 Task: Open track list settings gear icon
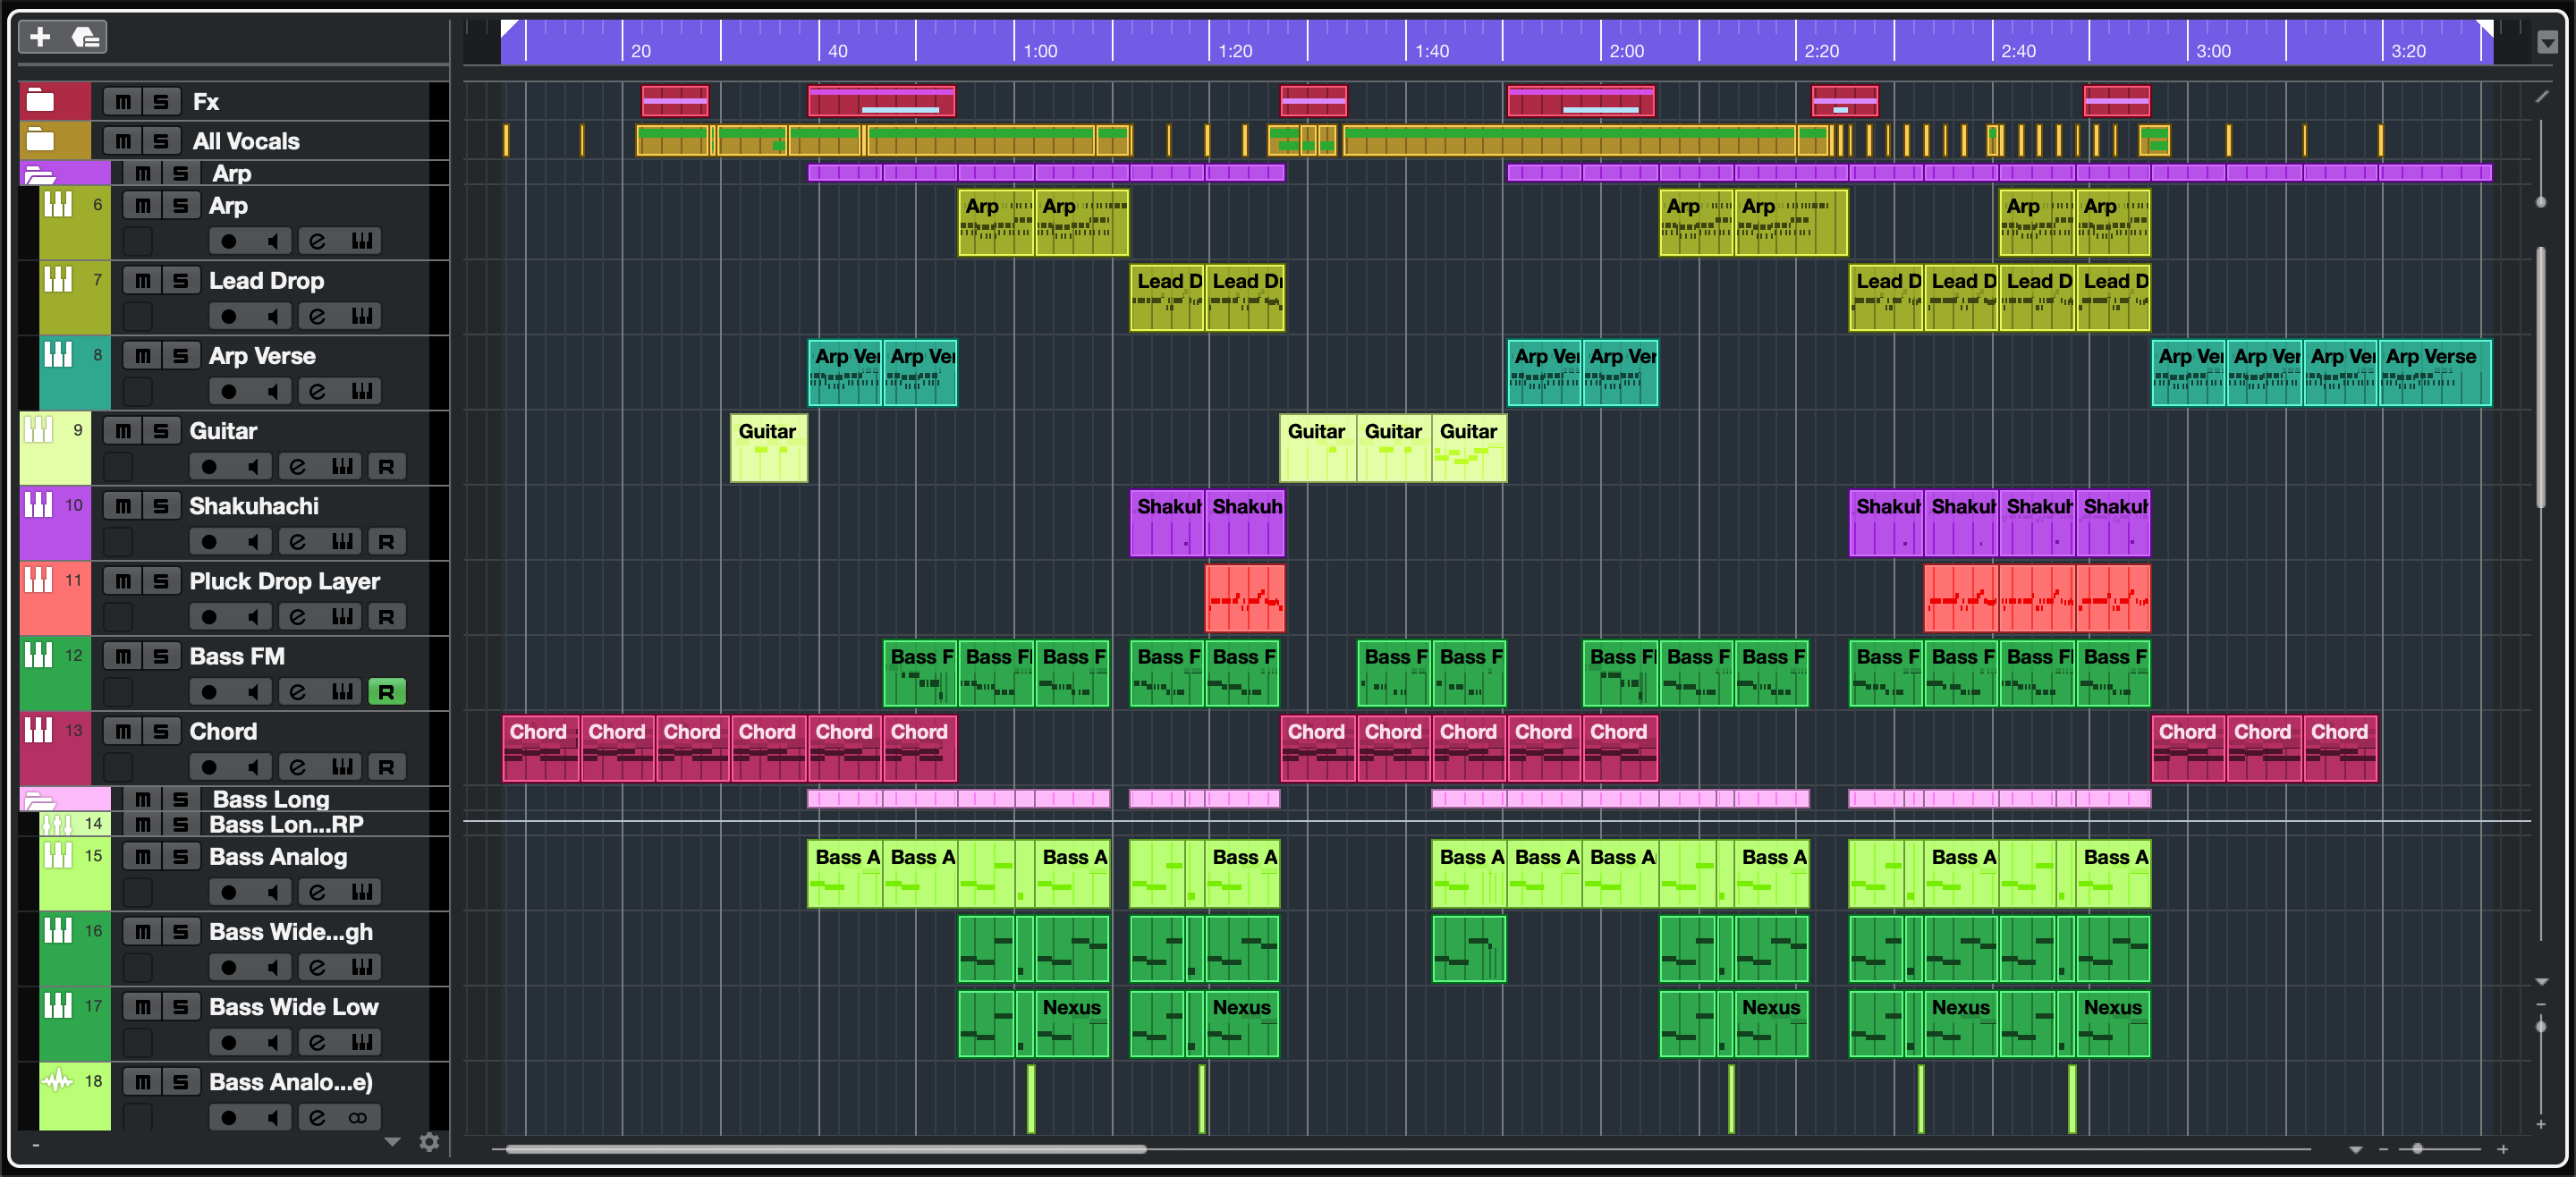(429, 1142)
